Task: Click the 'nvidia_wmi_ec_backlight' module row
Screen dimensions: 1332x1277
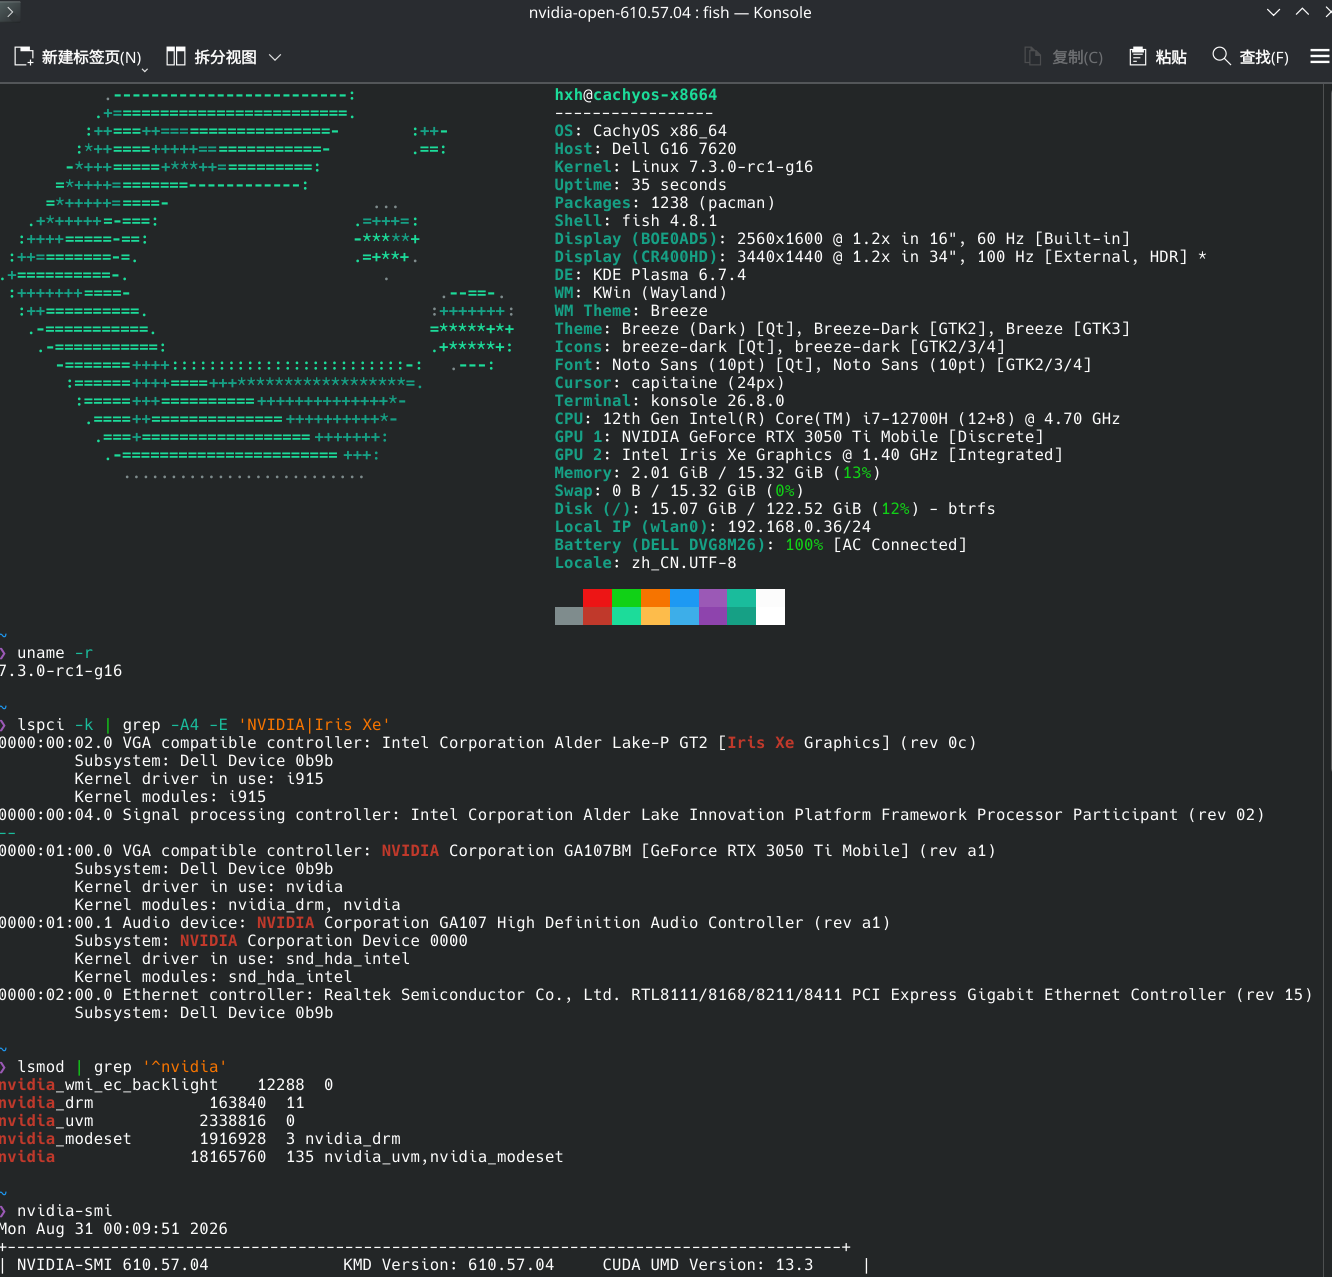Action: (x=167, y=1085)
